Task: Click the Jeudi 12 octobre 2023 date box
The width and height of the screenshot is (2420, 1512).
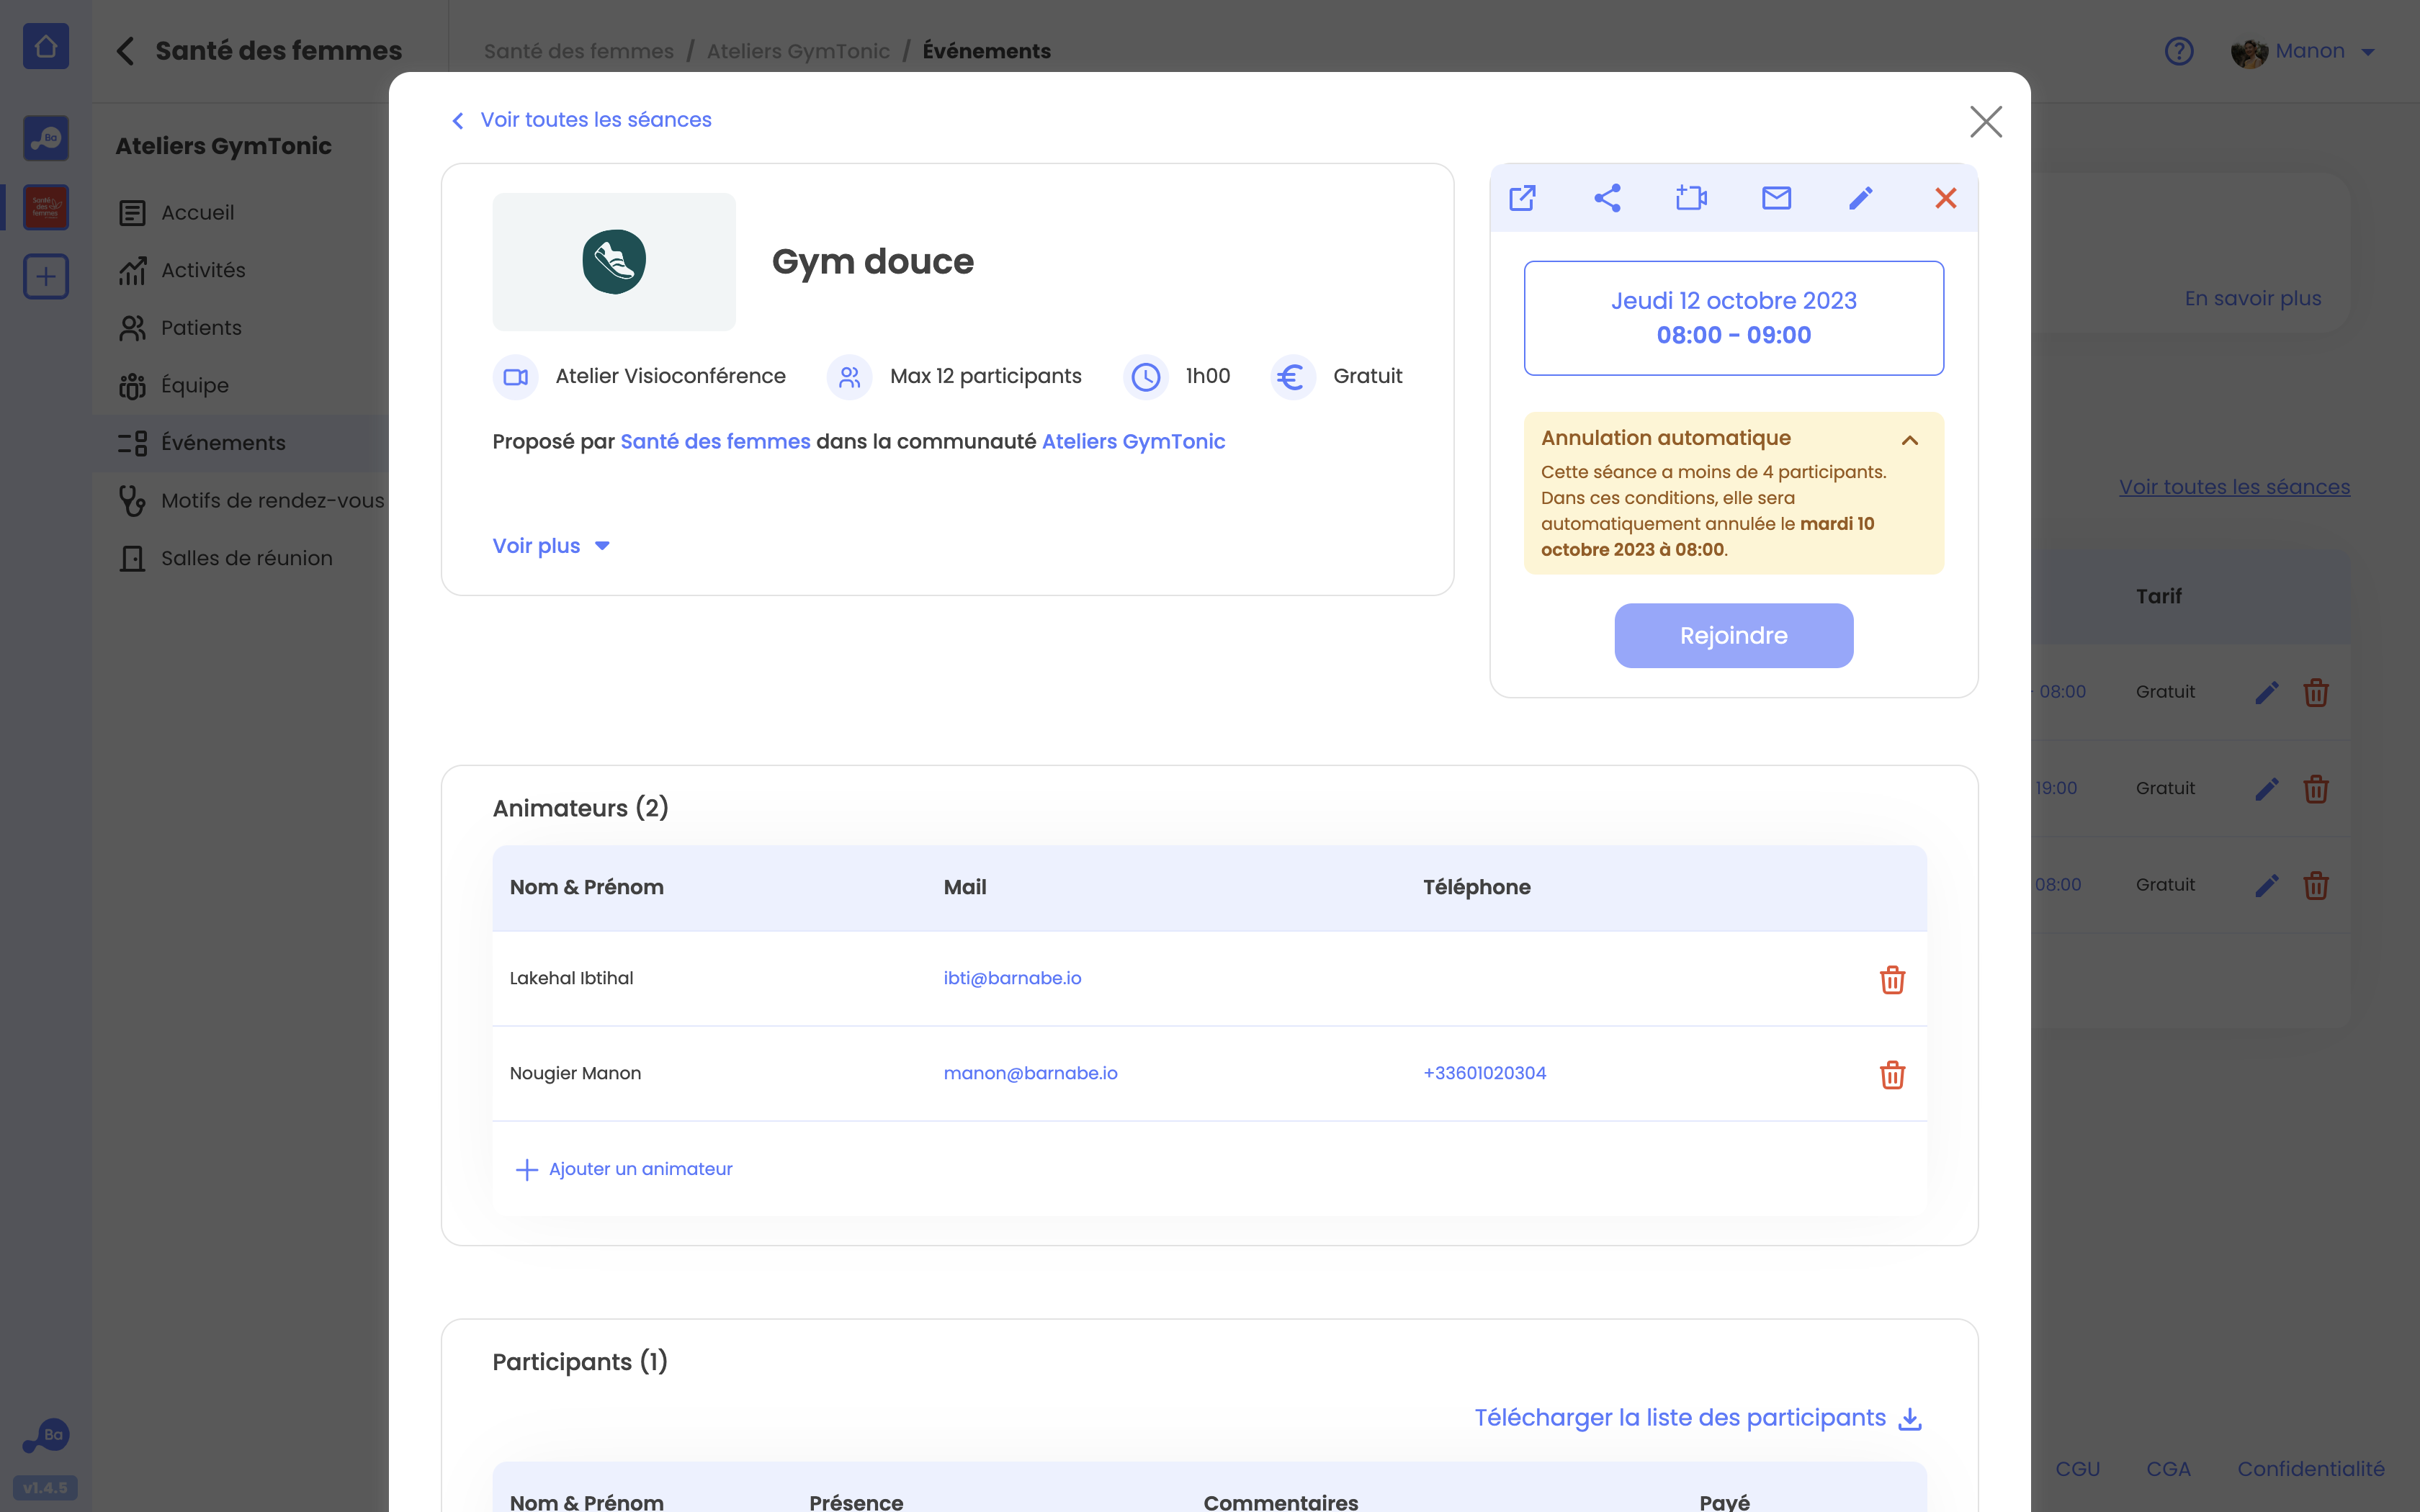Action: tap(1733, 318)
